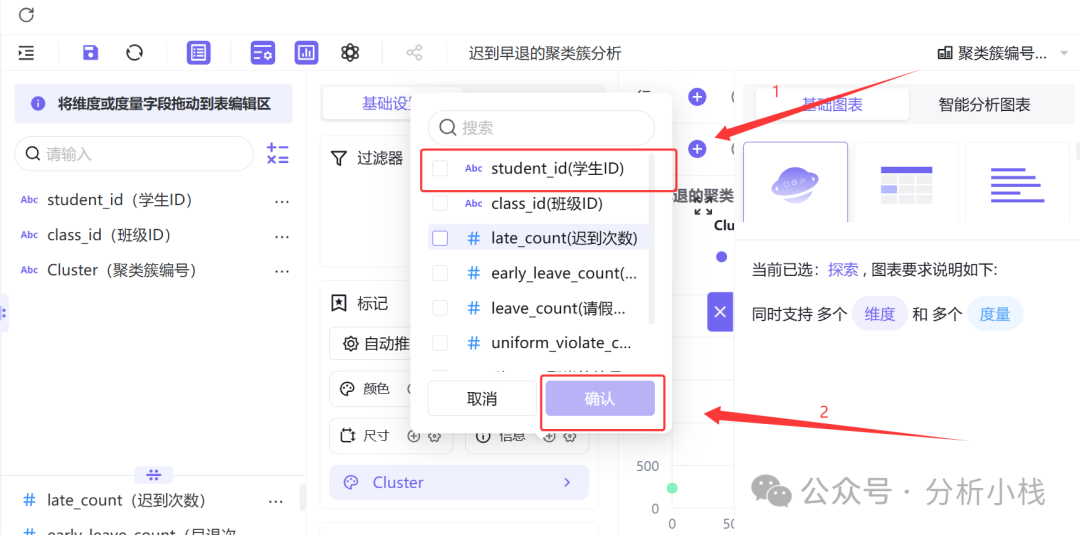Image resolution: width=1080 pixels, height=535 pixels.
Task: Check the student_id(学生ID) checkbox
Action: tap(440, 168)
